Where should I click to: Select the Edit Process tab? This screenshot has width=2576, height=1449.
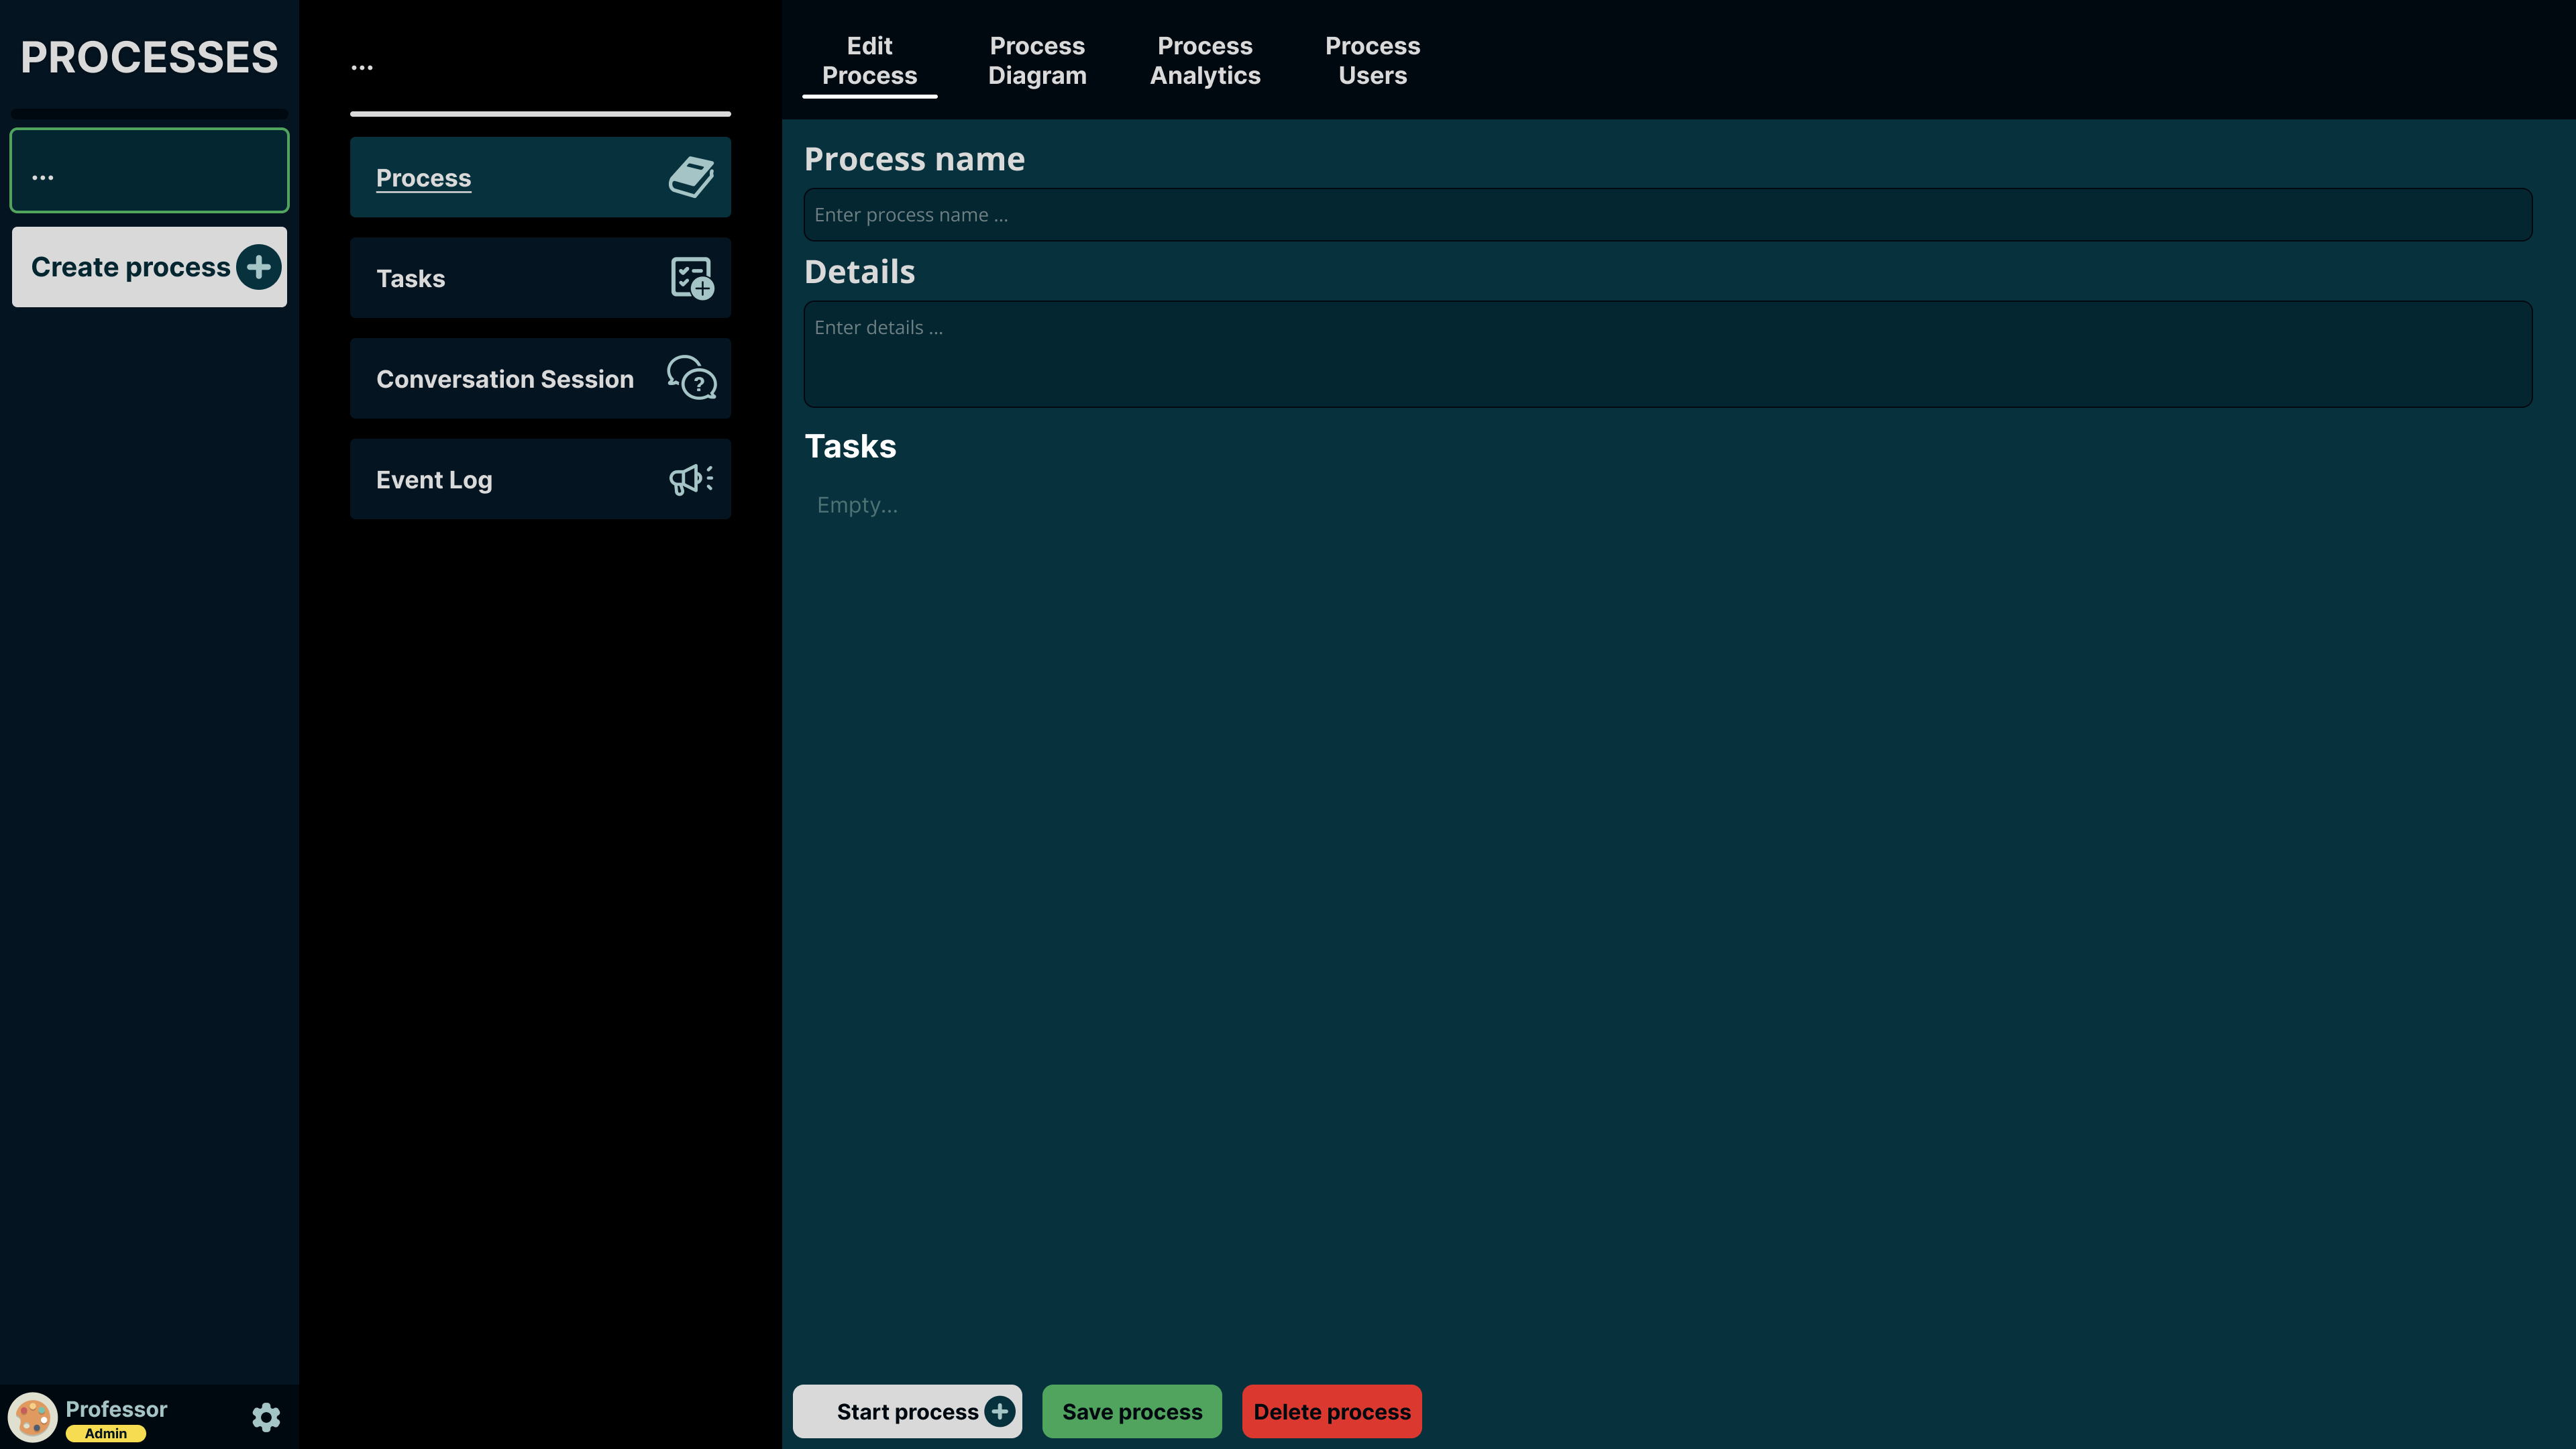click(x=869, y=61)
